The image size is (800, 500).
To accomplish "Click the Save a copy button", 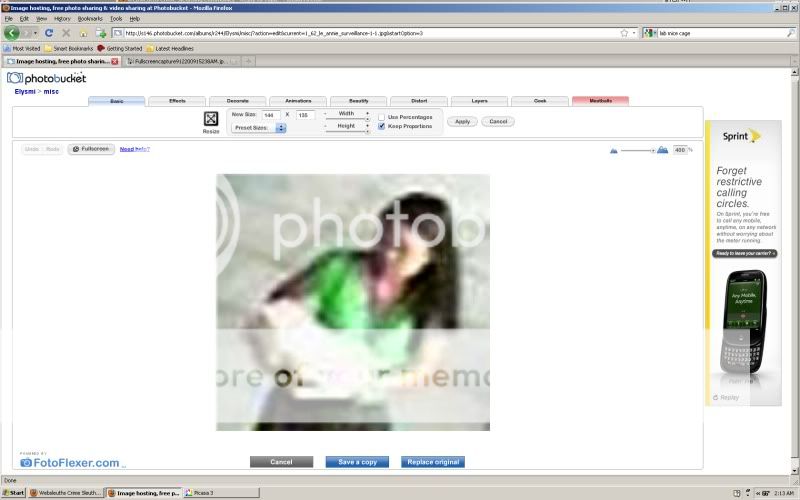I will click(x=357, y=462).
